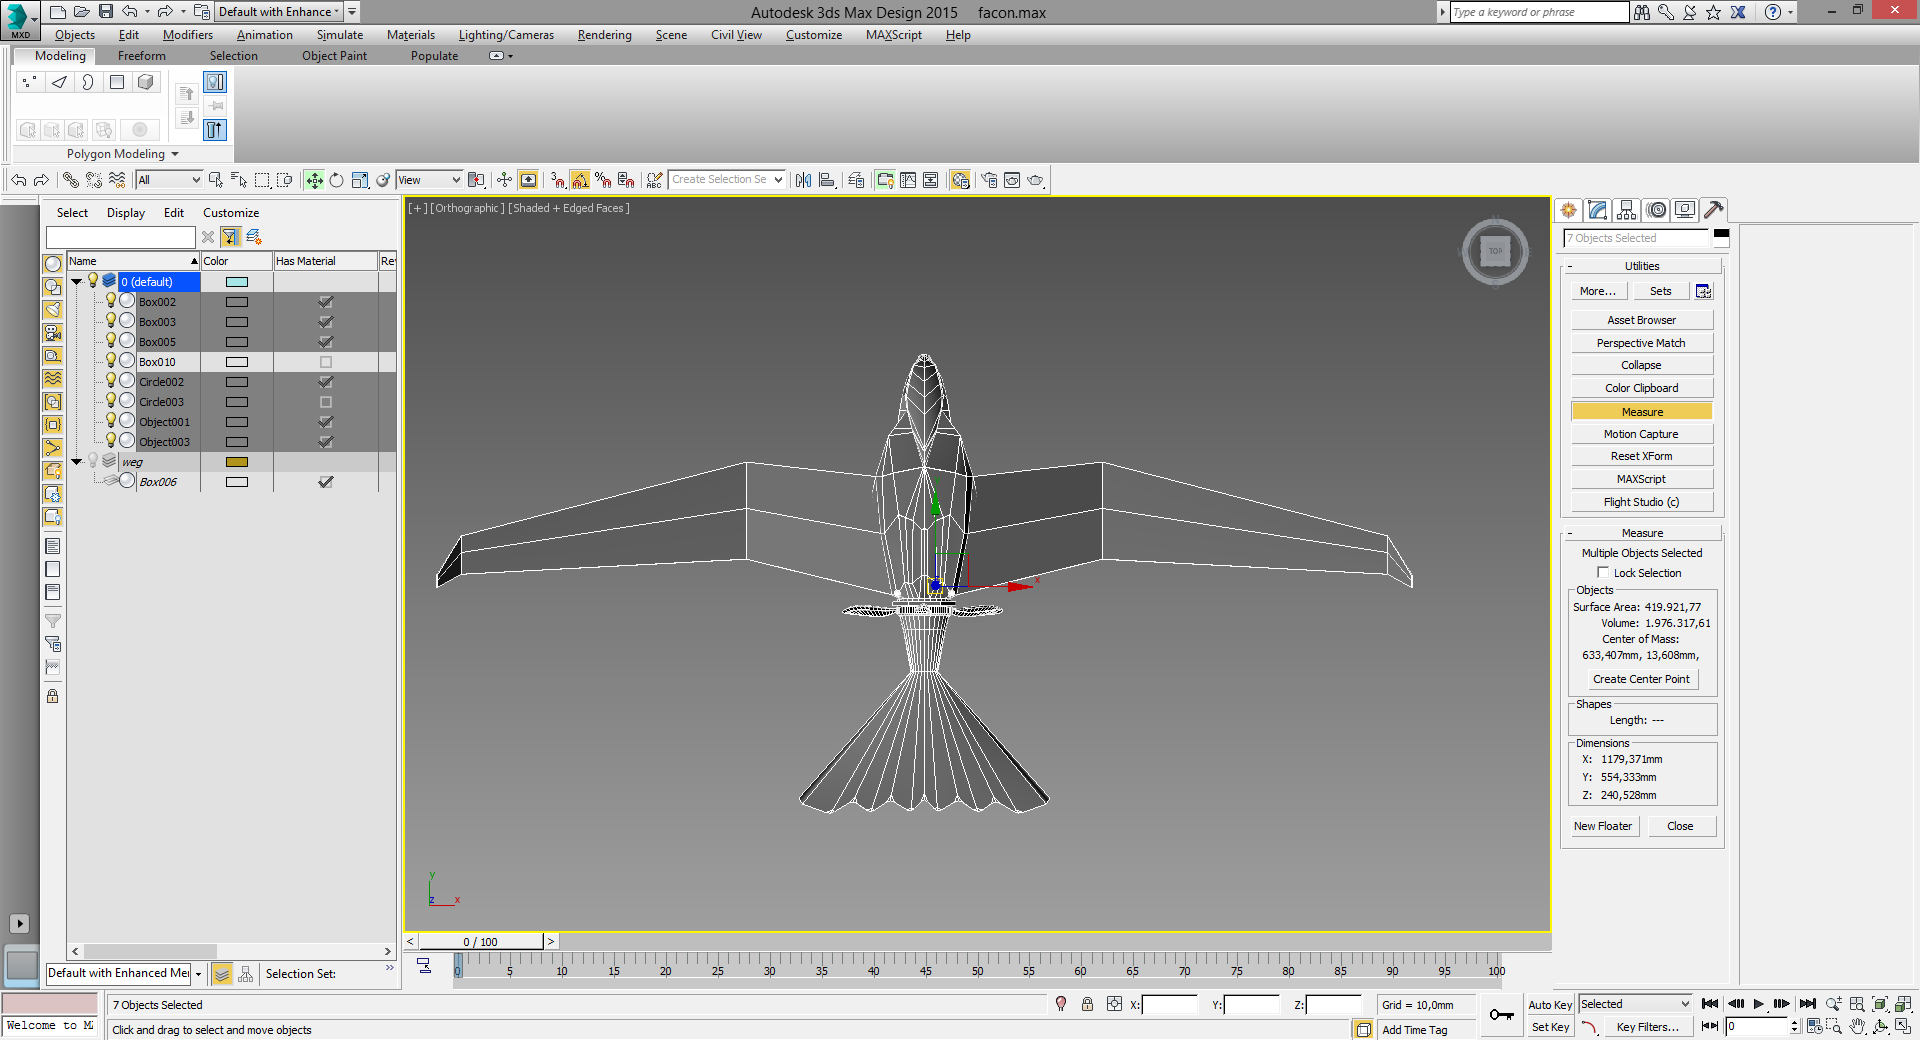Viewport: 1920px width, 1040px height.
Task: Collapse the weg layer tree
Action: pos(76,462)
